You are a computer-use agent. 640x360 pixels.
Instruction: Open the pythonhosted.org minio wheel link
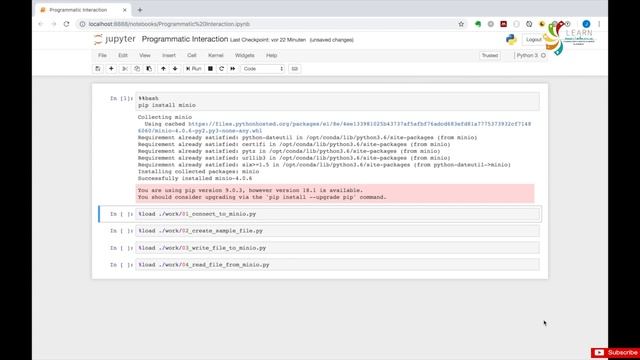[334, 127]
